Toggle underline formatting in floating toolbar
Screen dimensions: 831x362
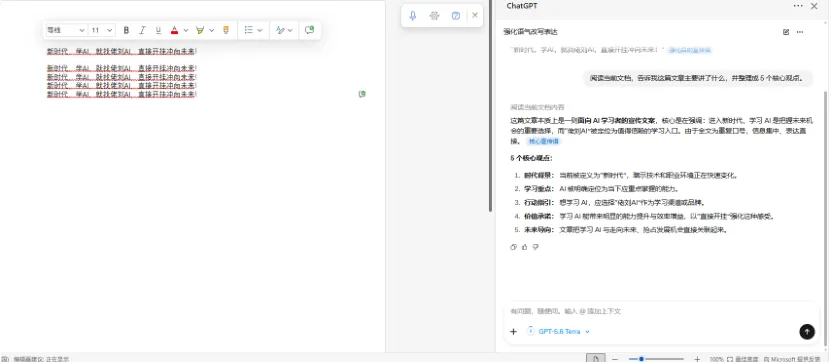click(x=158, y=30)
